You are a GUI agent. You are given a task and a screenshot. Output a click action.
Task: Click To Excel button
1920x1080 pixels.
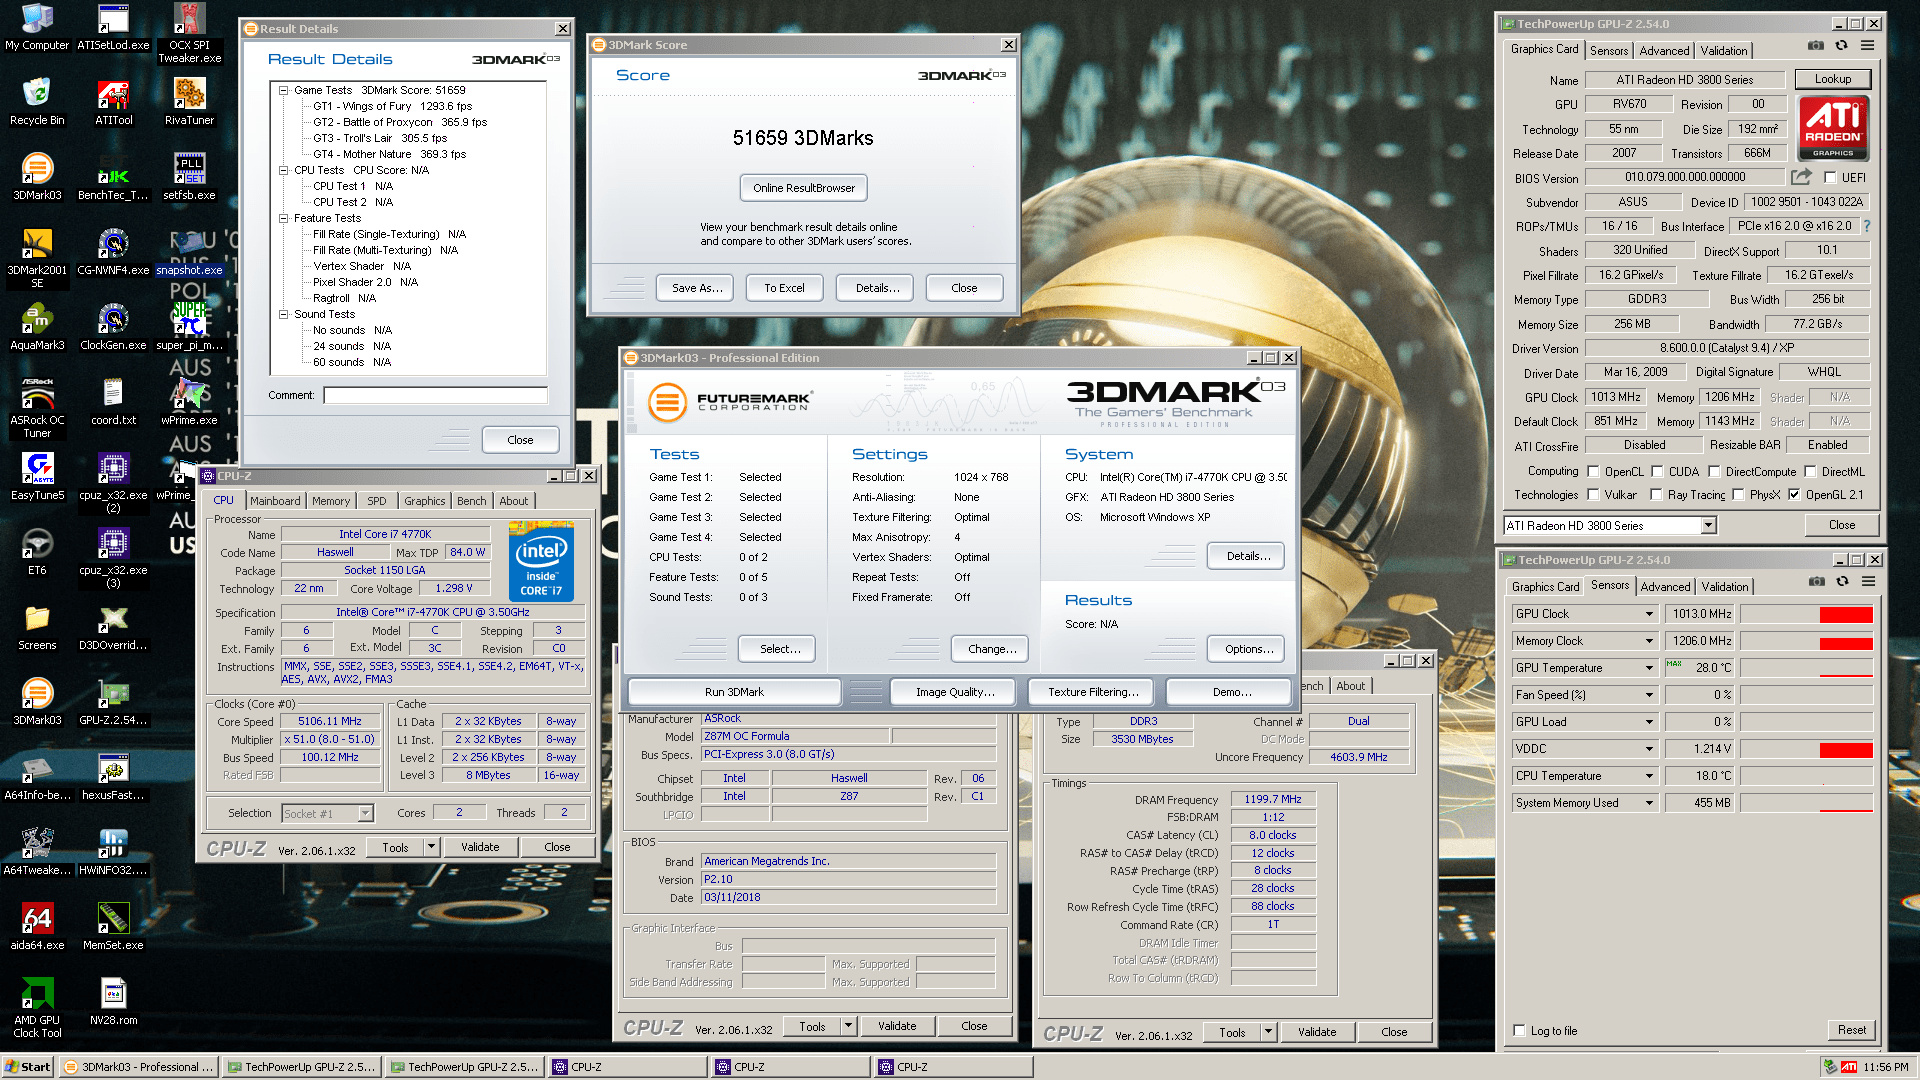click(x=784, y=288)
